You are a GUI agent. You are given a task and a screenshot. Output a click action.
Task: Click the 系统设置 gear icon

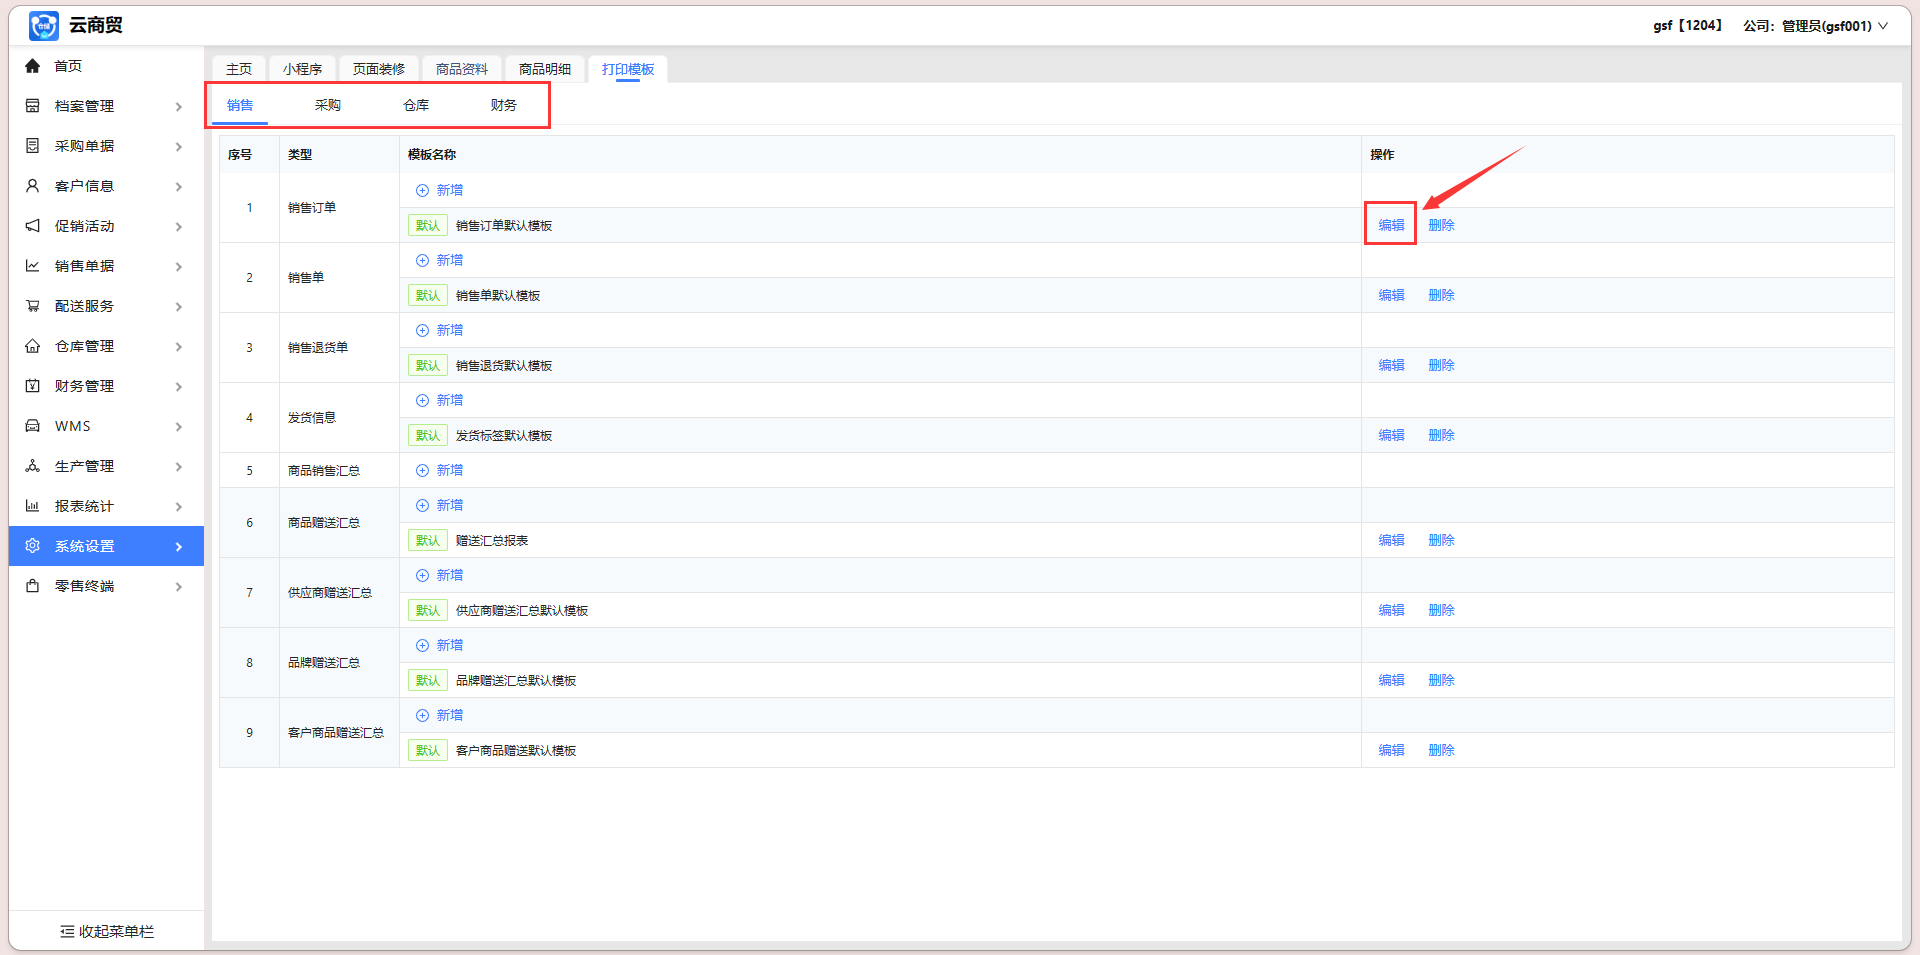tap(33, 546)
